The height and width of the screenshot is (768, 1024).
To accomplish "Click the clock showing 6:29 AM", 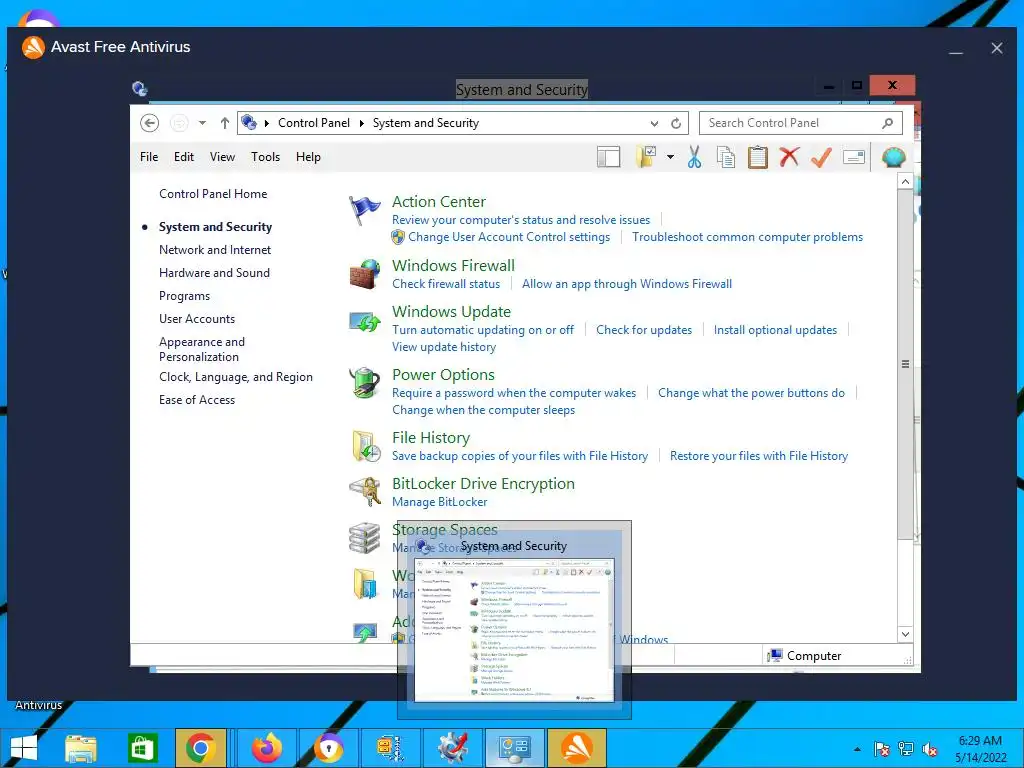I will coord(980,741).
